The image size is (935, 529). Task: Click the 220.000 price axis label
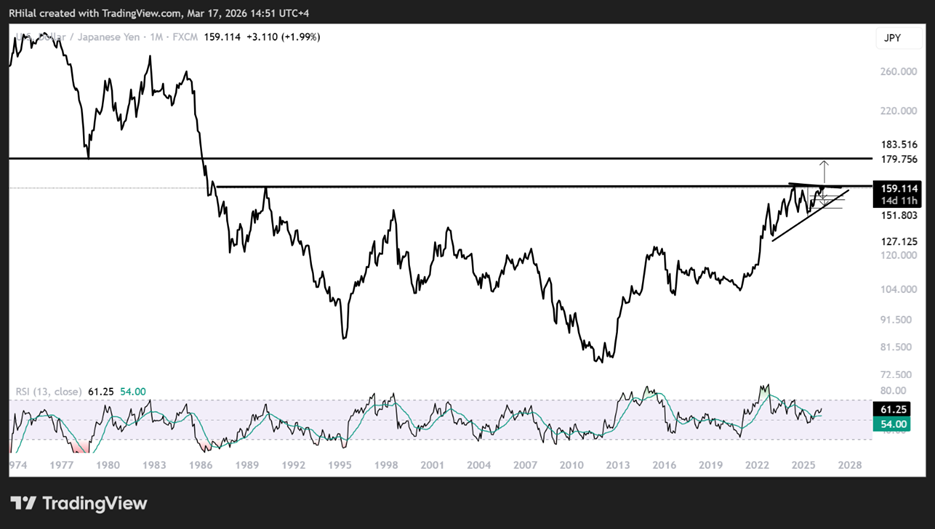899,111
